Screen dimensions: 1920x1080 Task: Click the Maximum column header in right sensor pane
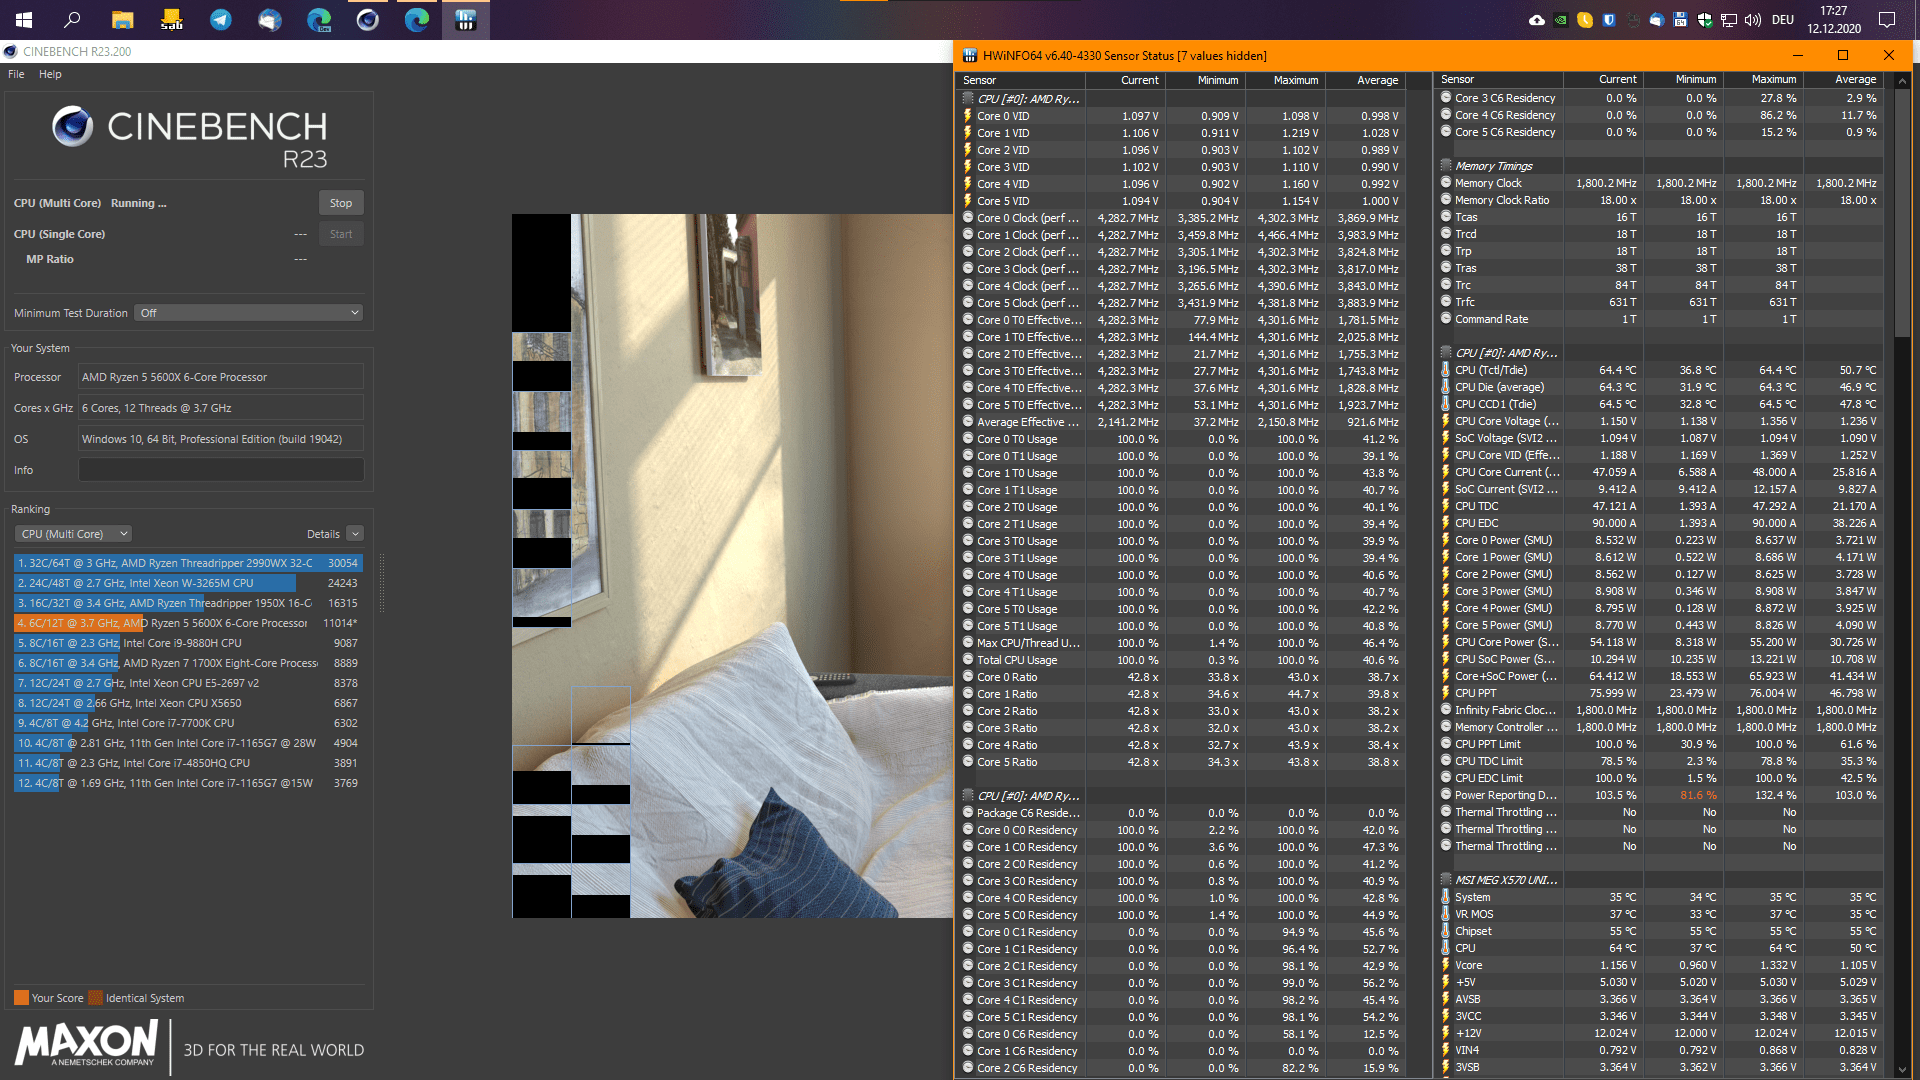click(1762, 79)
